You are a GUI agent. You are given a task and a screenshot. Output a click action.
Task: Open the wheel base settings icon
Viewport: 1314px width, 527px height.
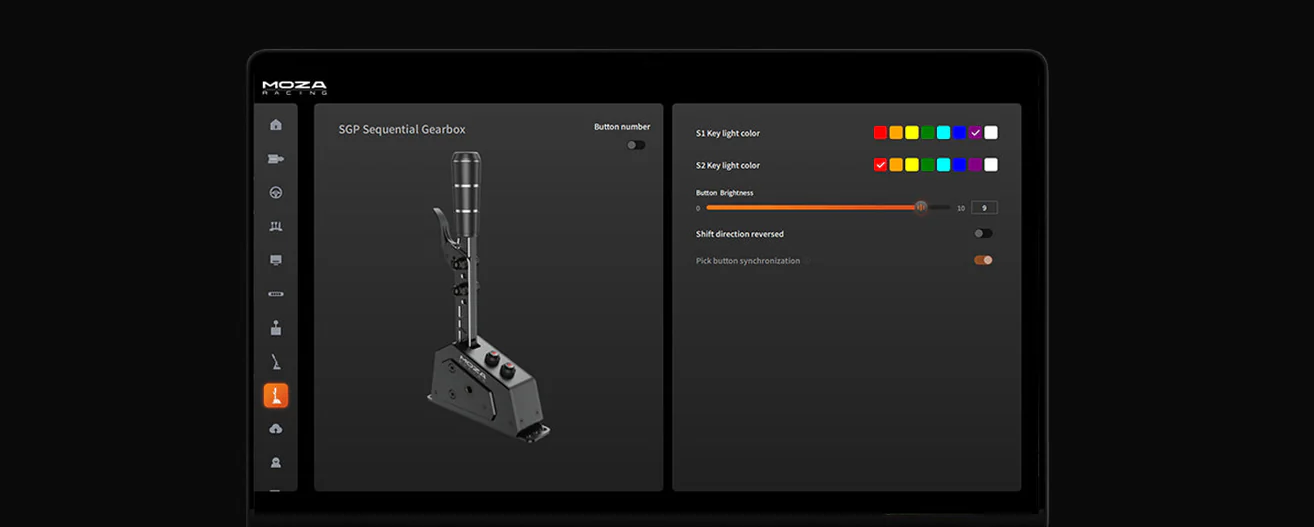(x=276, y=159)
